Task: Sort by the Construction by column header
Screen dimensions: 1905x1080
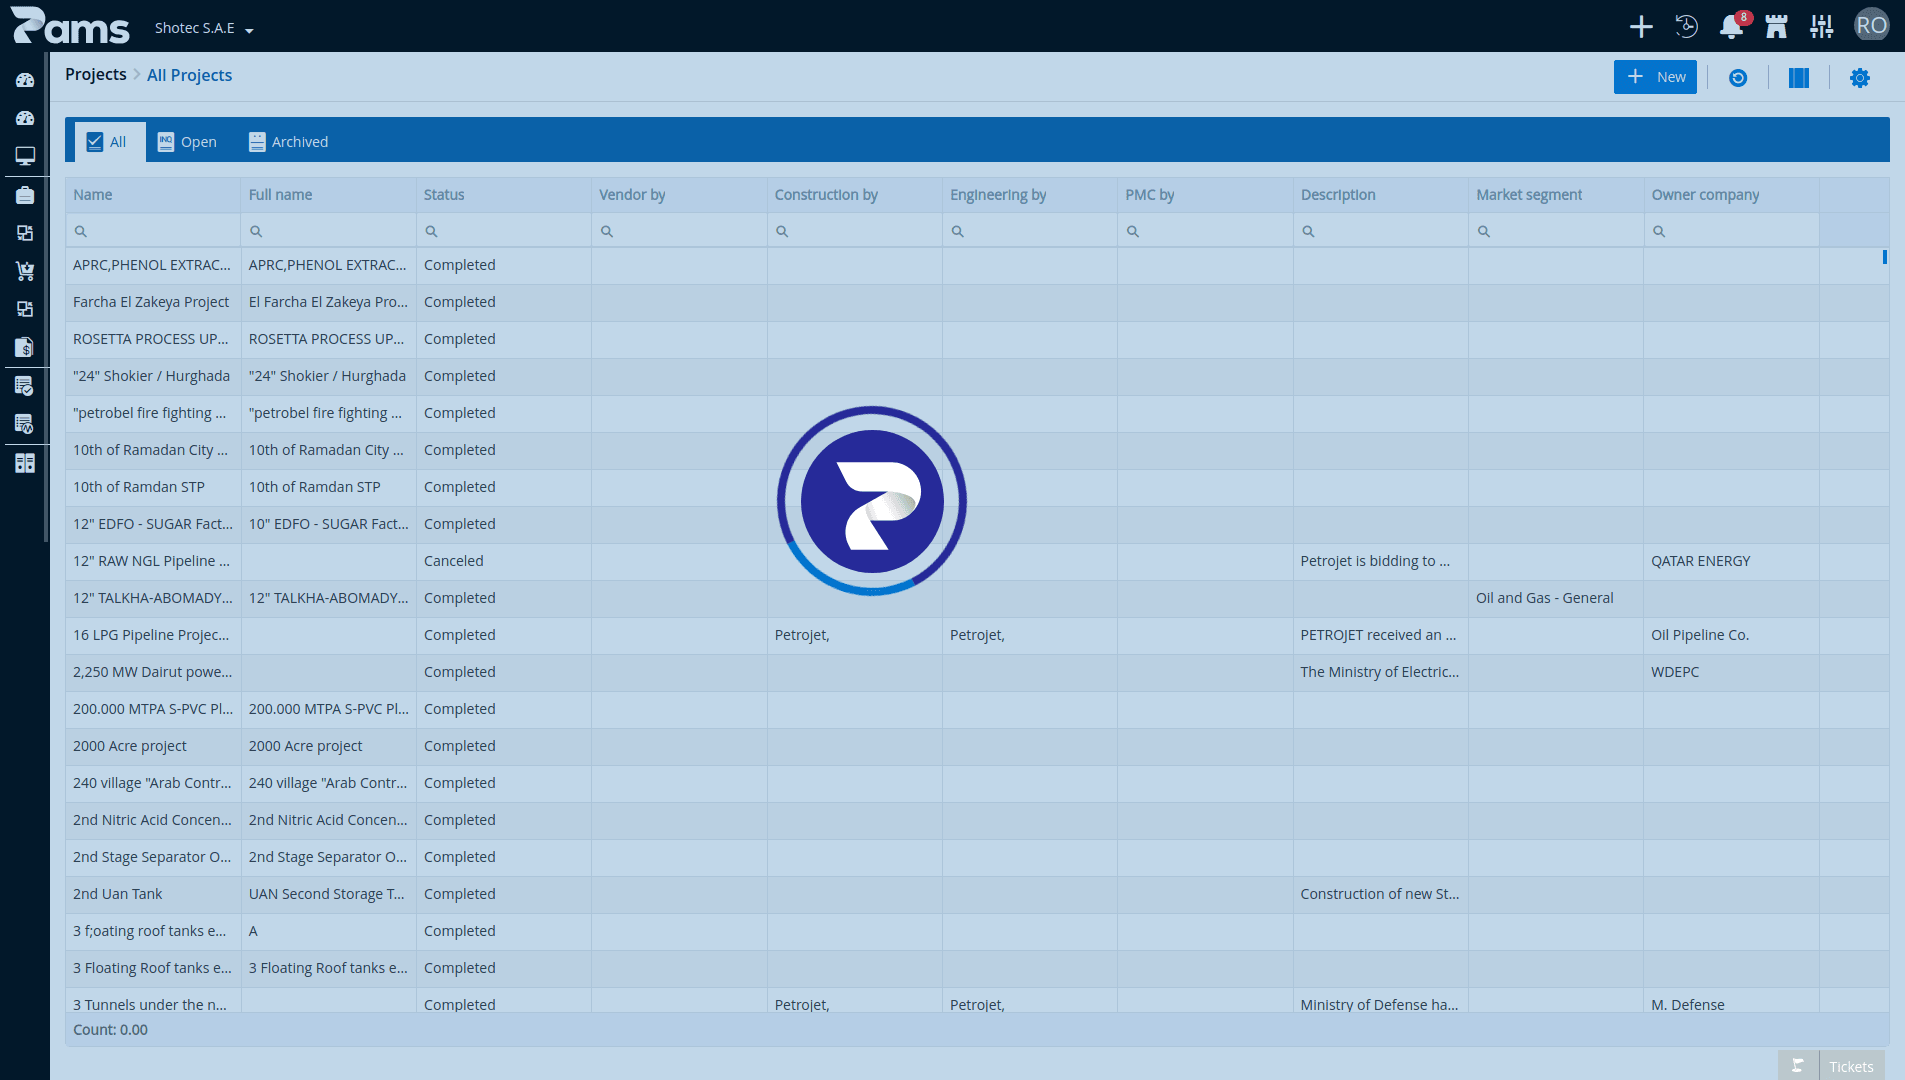Action: click(x=855, y=195)
